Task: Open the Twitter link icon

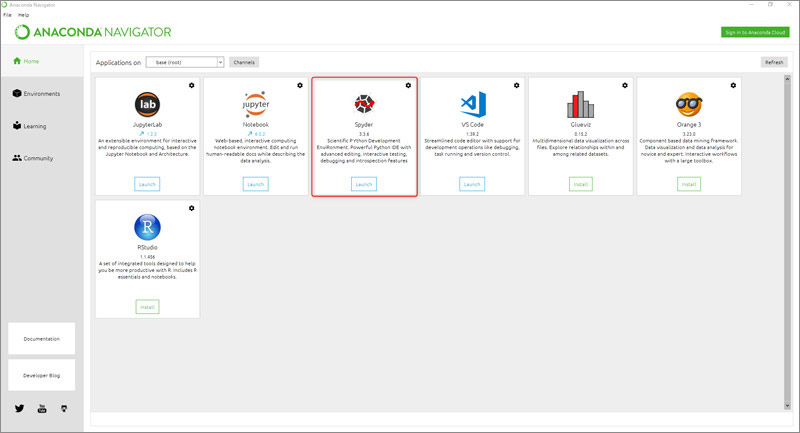Action: point(19,409)
